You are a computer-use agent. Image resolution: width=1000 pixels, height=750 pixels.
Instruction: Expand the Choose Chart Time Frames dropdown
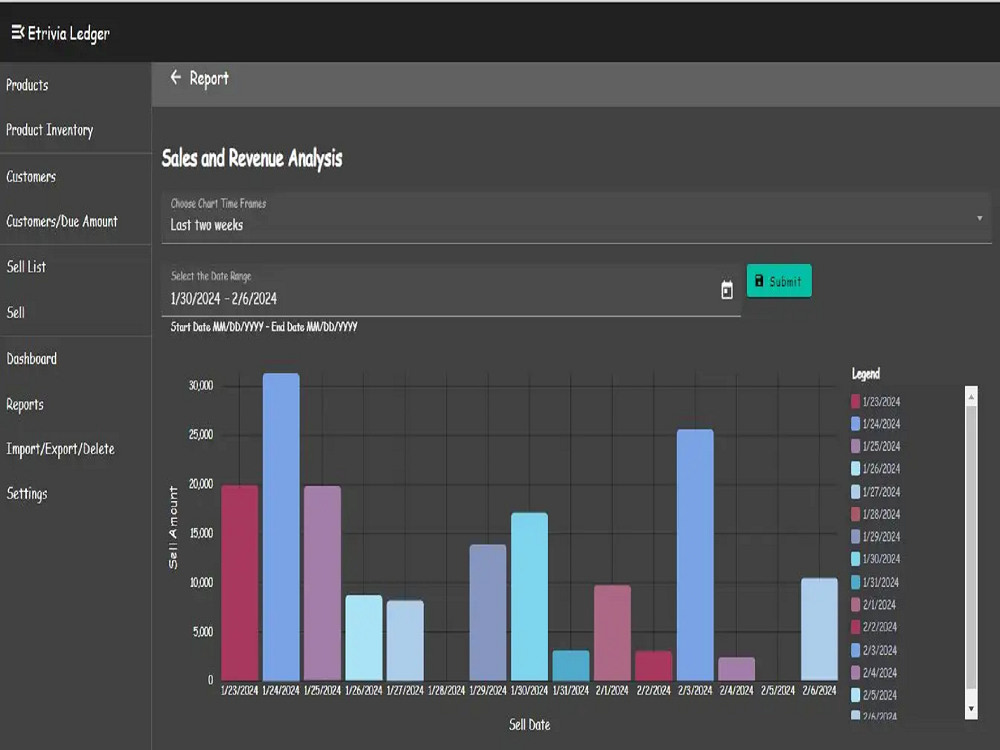[576, 217]
